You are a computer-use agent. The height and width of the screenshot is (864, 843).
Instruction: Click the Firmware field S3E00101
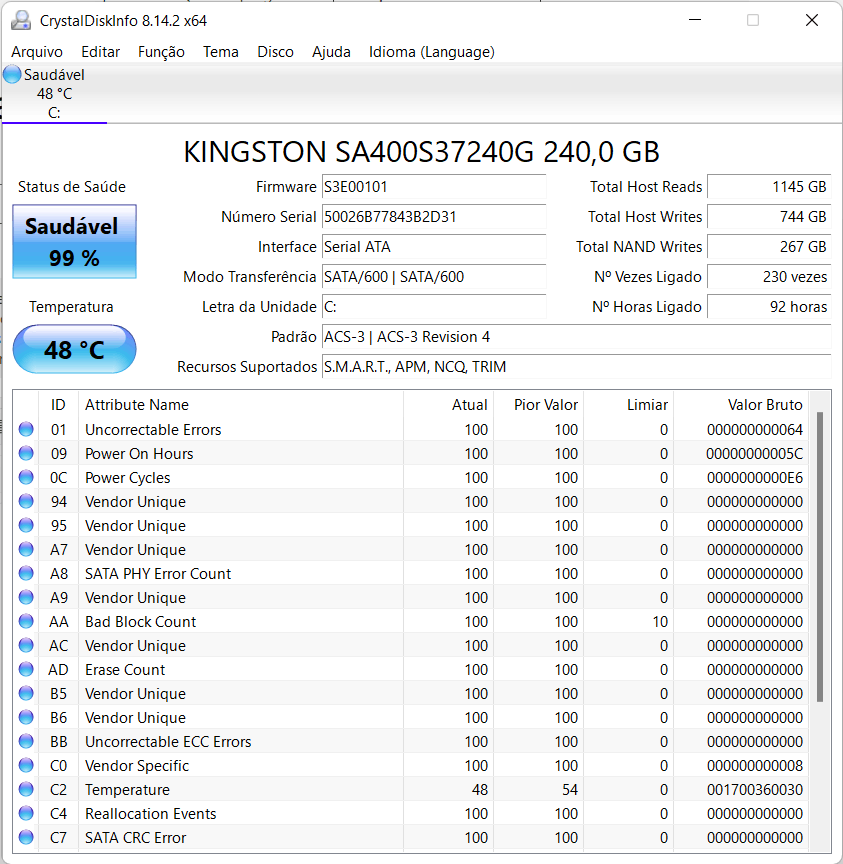click(x=434, y=187)
